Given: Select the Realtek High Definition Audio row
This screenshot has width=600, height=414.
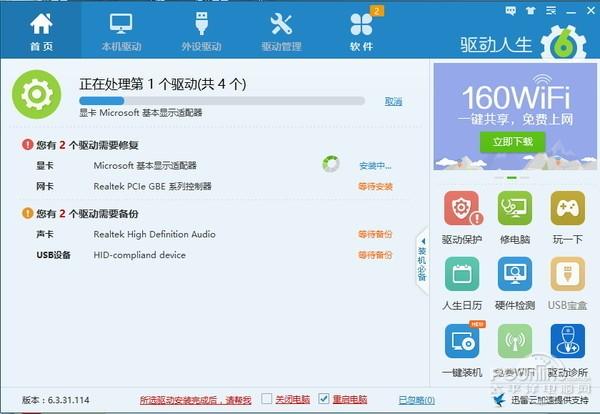Looking at the screenshot, I should click(x=214, y=234).
